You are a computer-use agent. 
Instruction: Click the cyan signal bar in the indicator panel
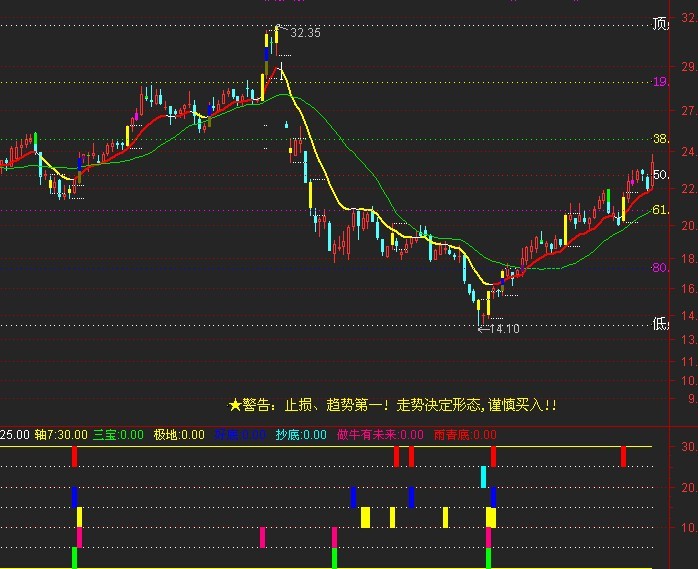pyautogui.click(x=483, y=477)
